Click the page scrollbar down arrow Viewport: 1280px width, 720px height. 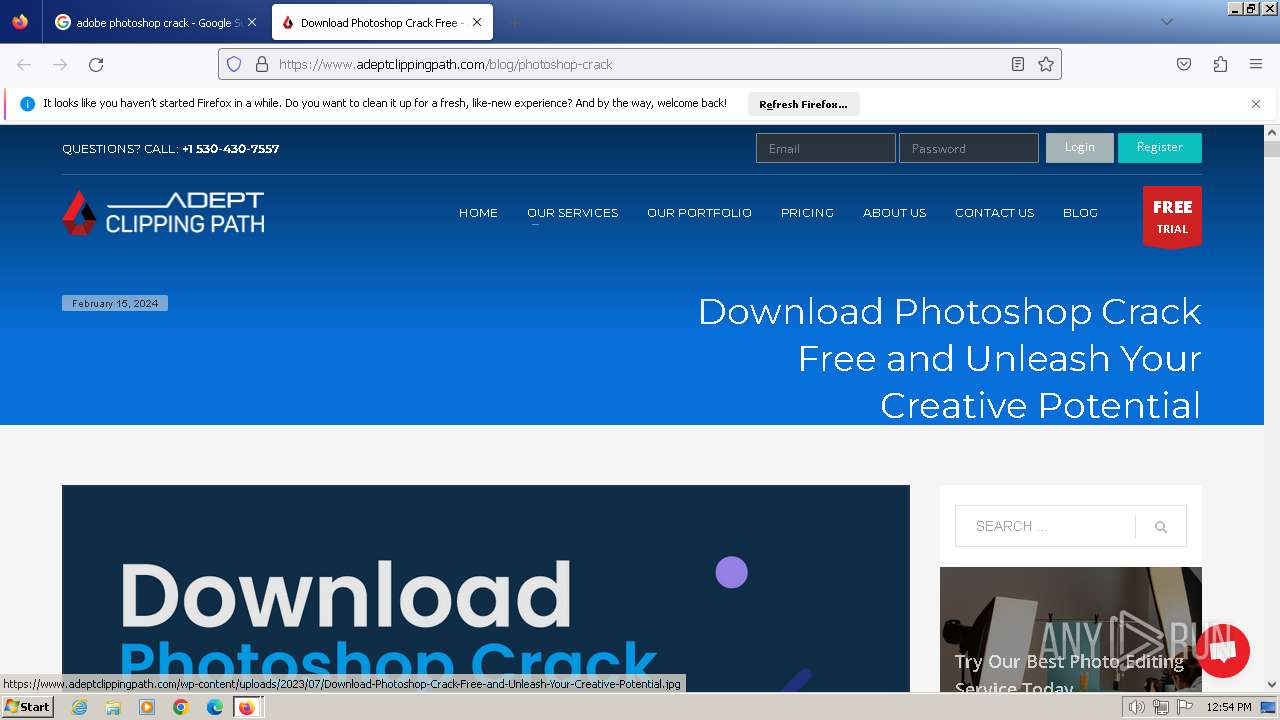click(x=1272, y=685)
